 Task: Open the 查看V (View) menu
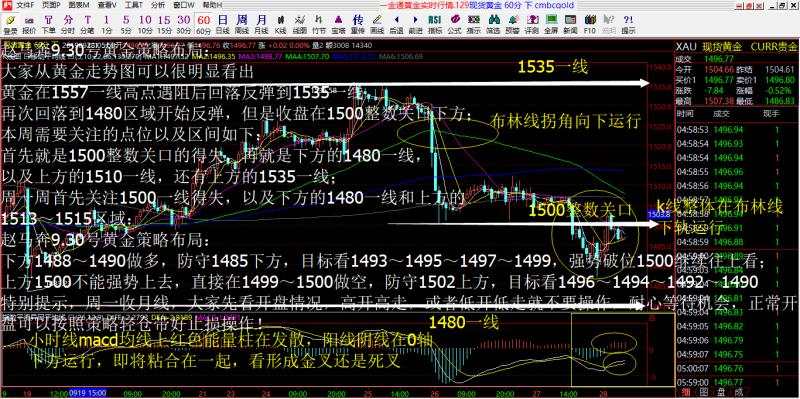pyautogui.click(x=106, y=5)
